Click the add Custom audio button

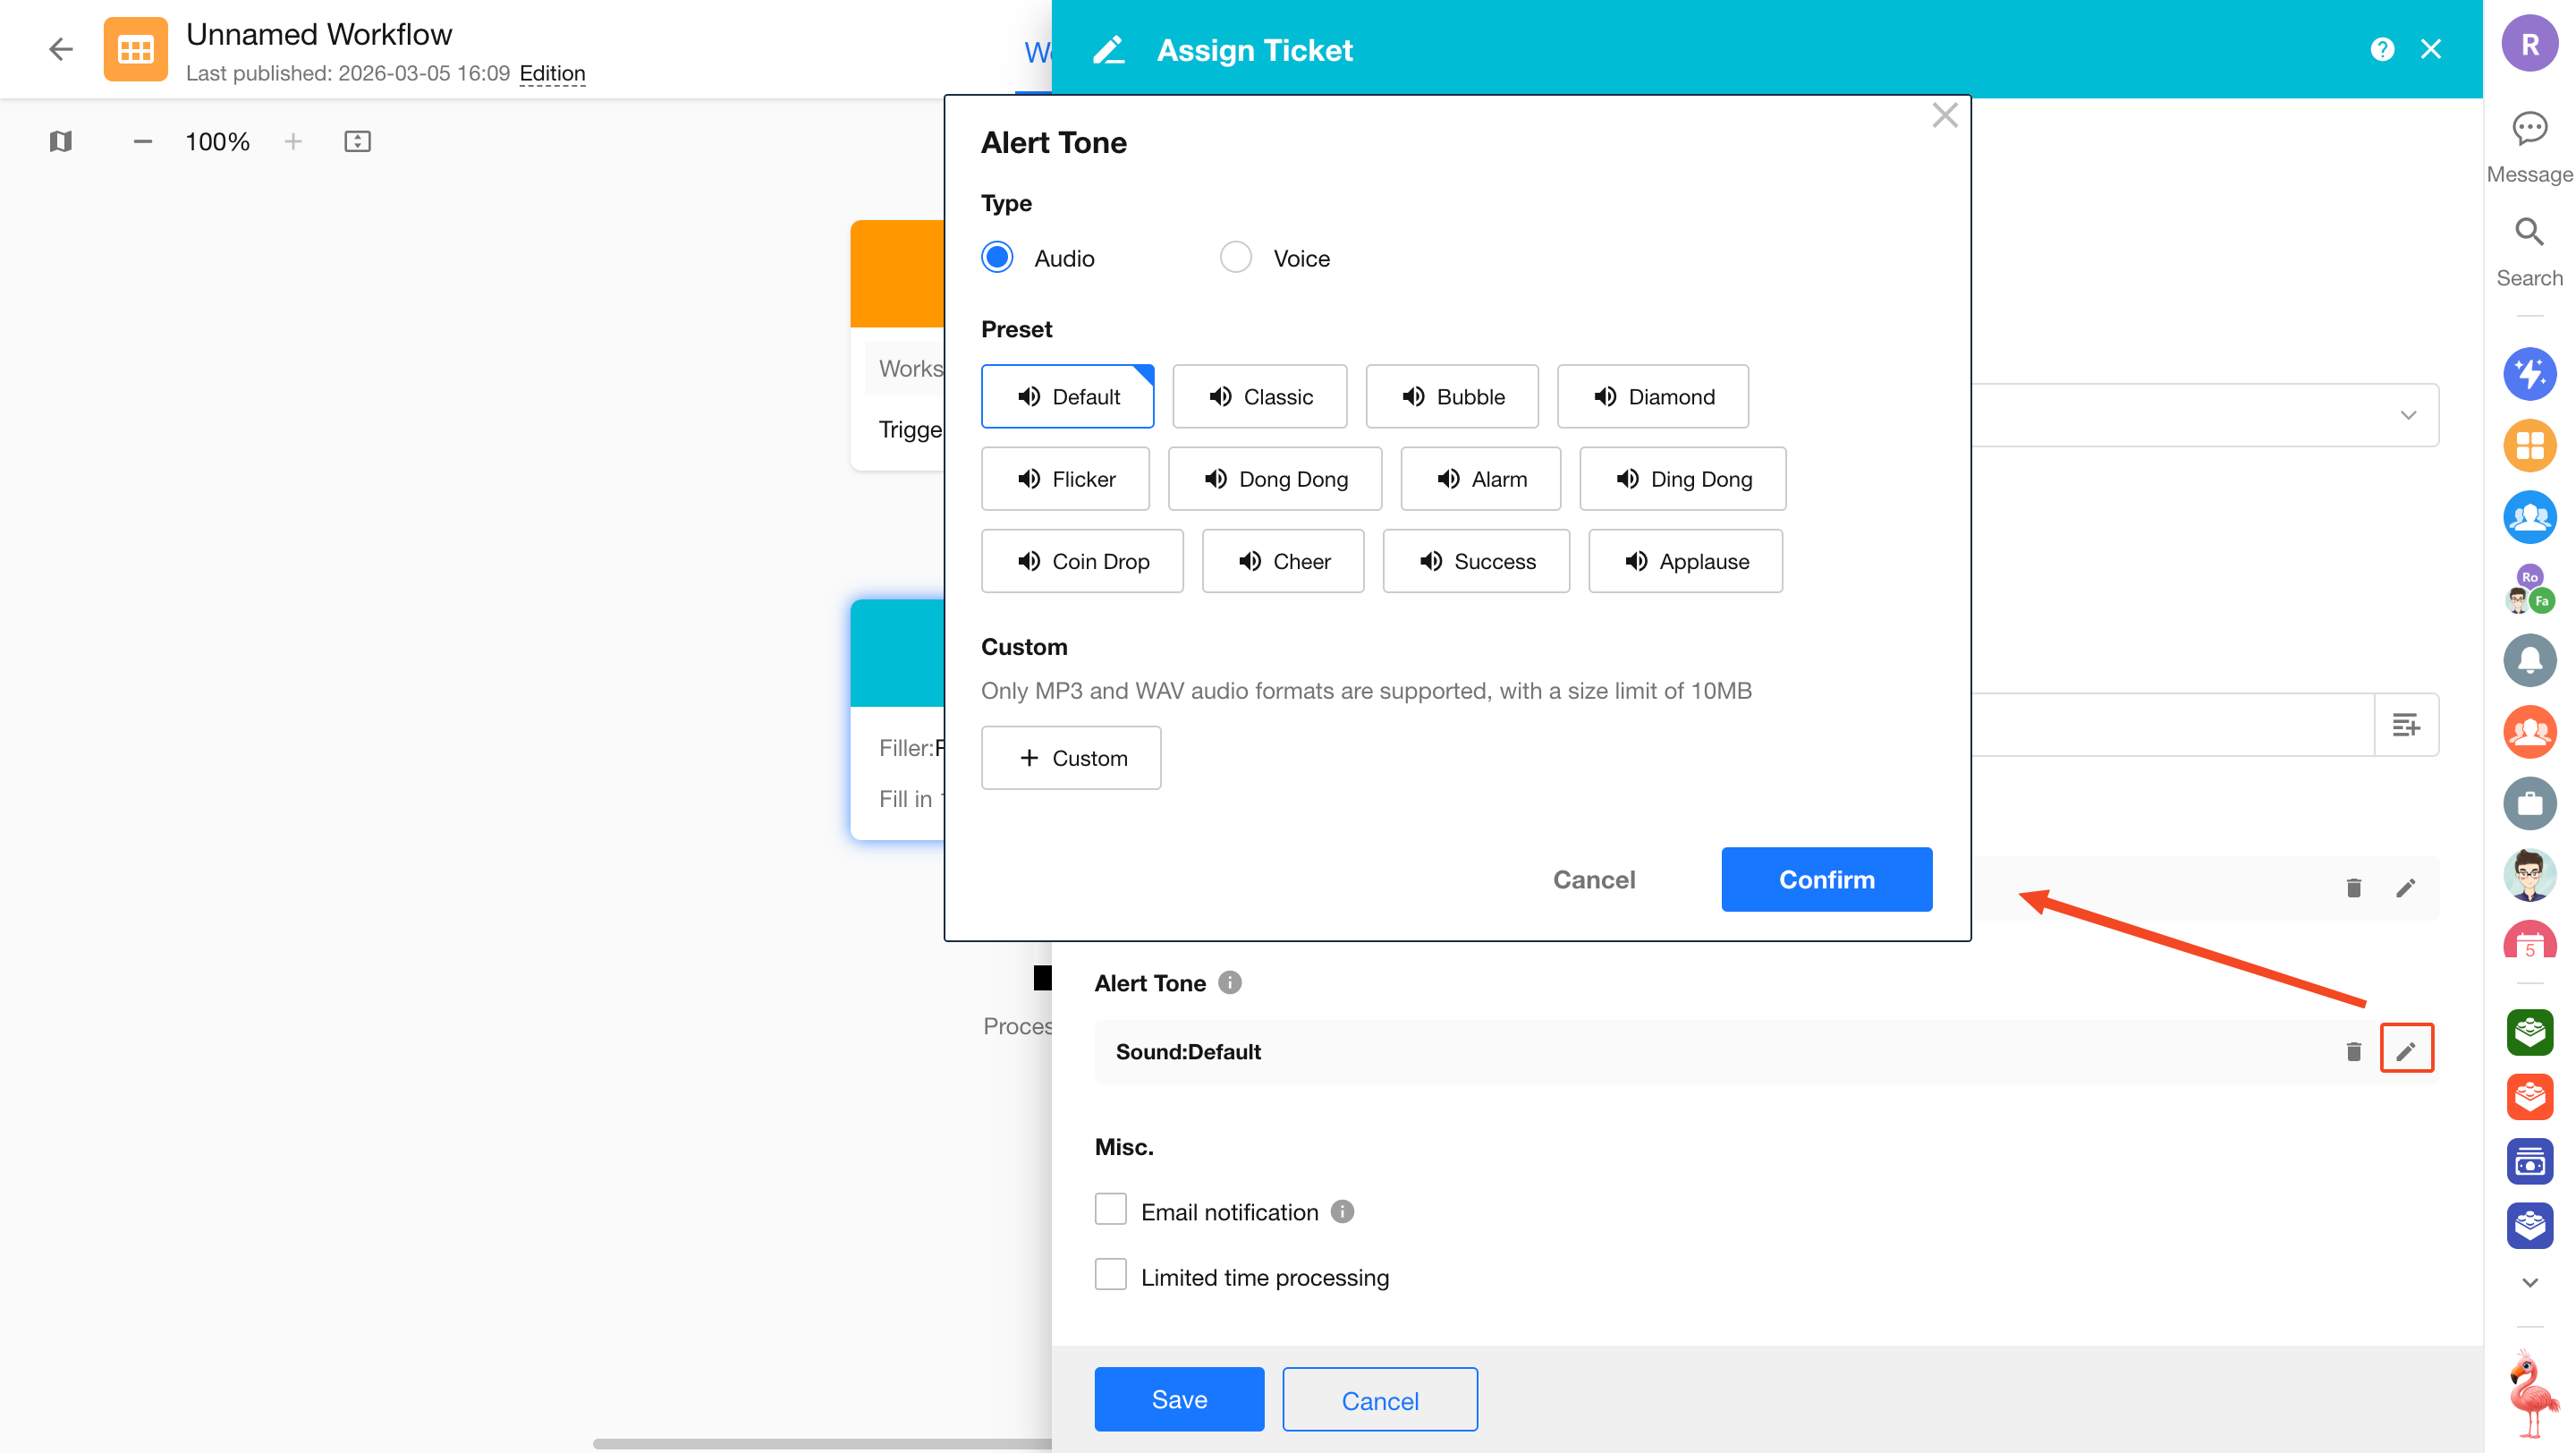tap(1071, 758)
